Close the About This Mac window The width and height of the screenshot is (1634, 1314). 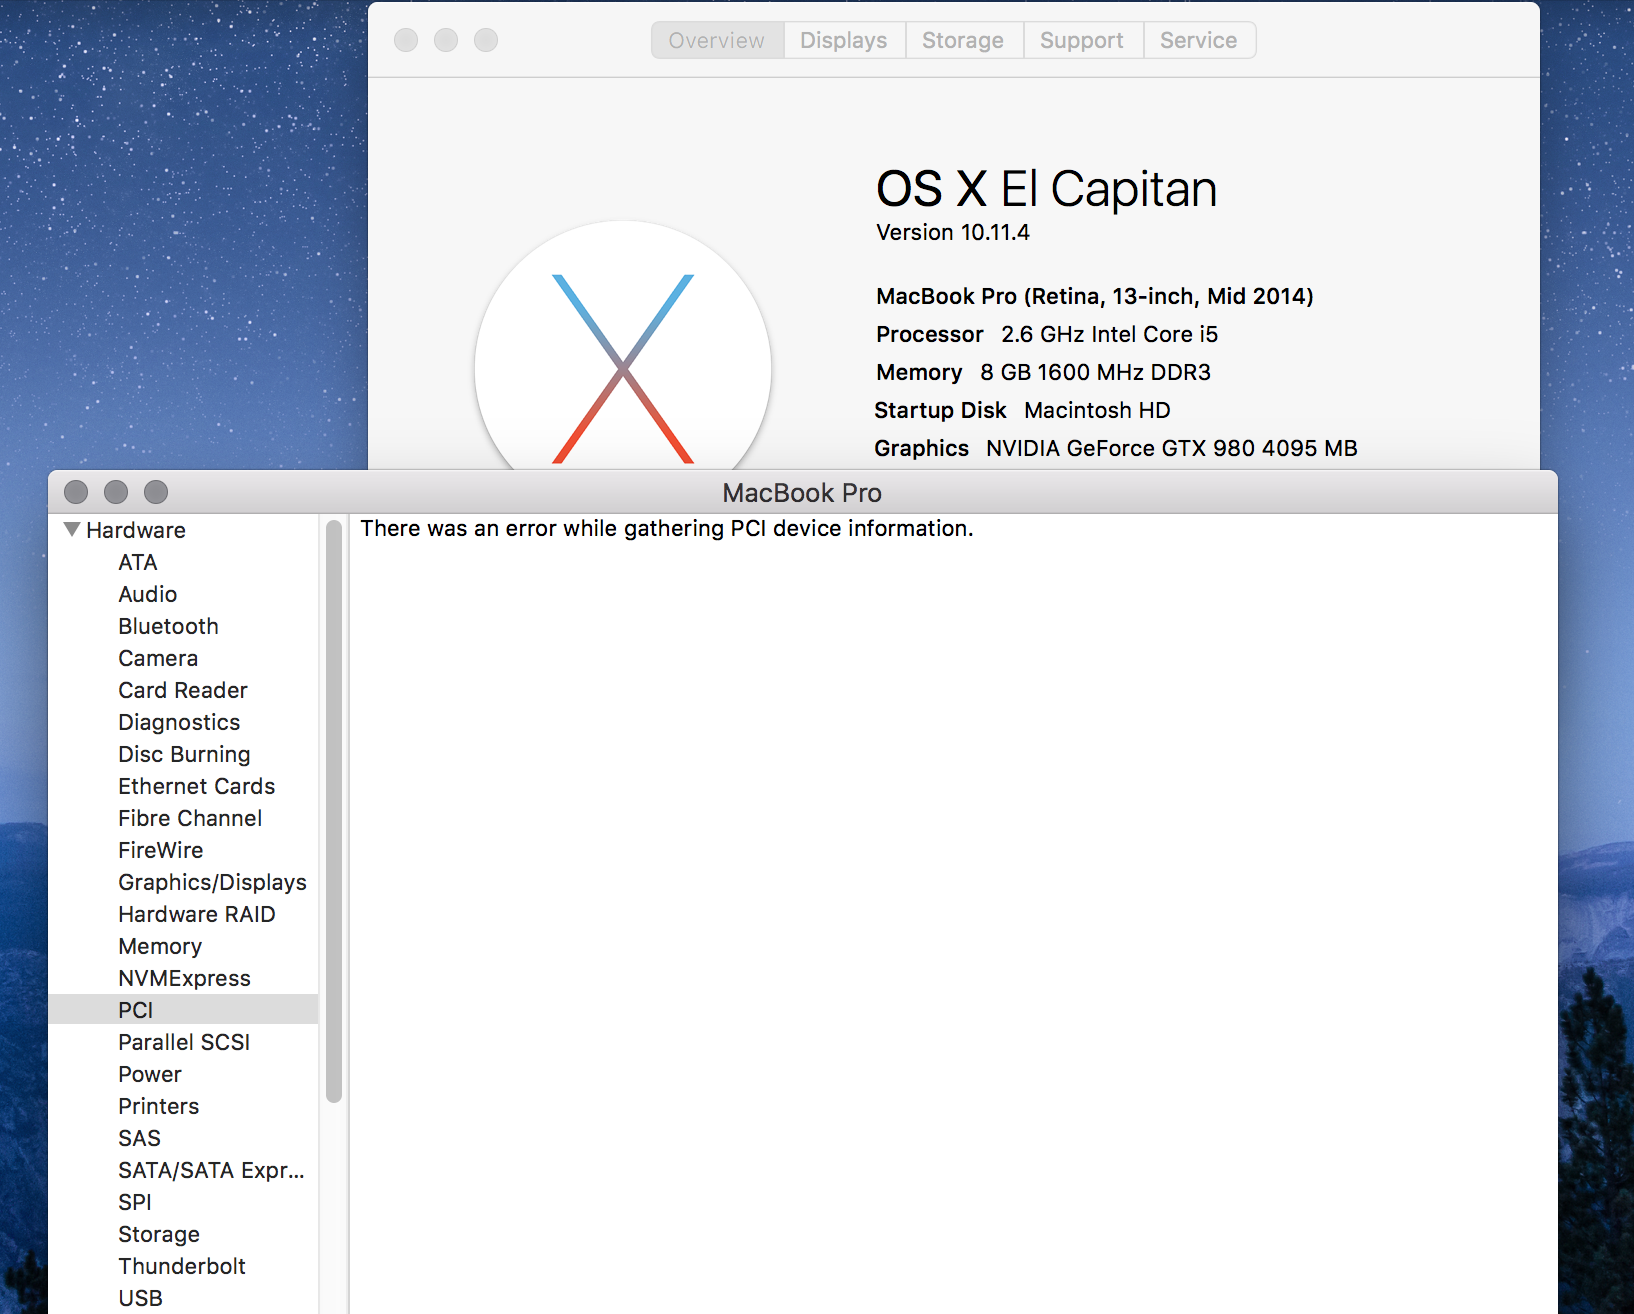click(x=406, y=40)
